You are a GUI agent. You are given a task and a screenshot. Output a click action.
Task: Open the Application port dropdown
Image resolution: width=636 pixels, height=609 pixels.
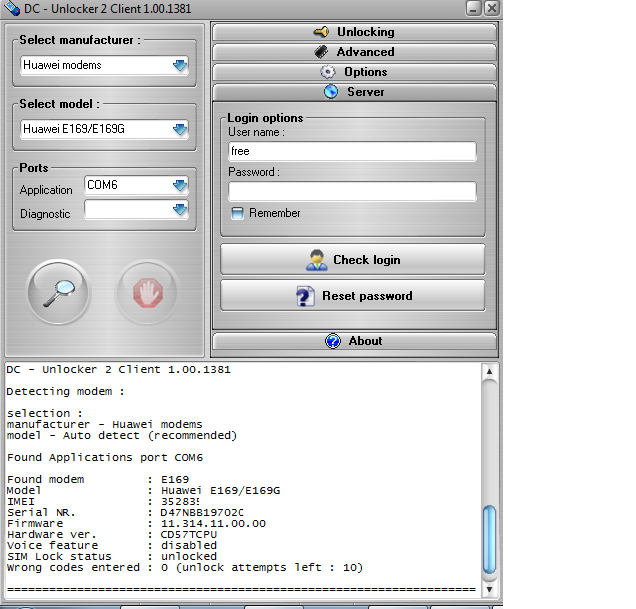point(180,185)
